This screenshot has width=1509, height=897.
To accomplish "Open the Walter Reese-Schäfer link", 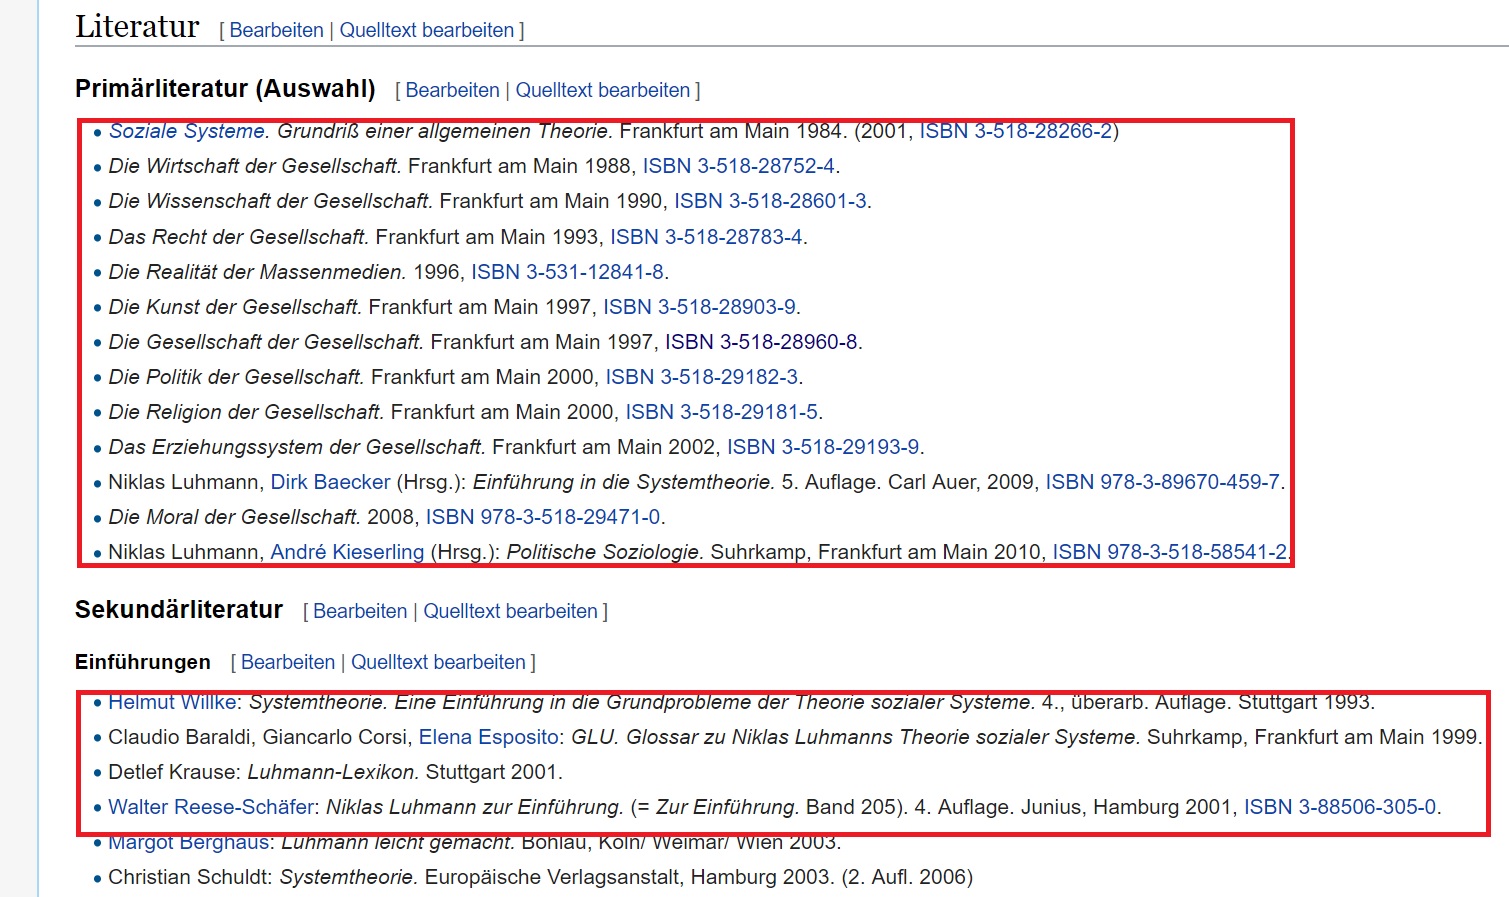I will pos(211,807).
